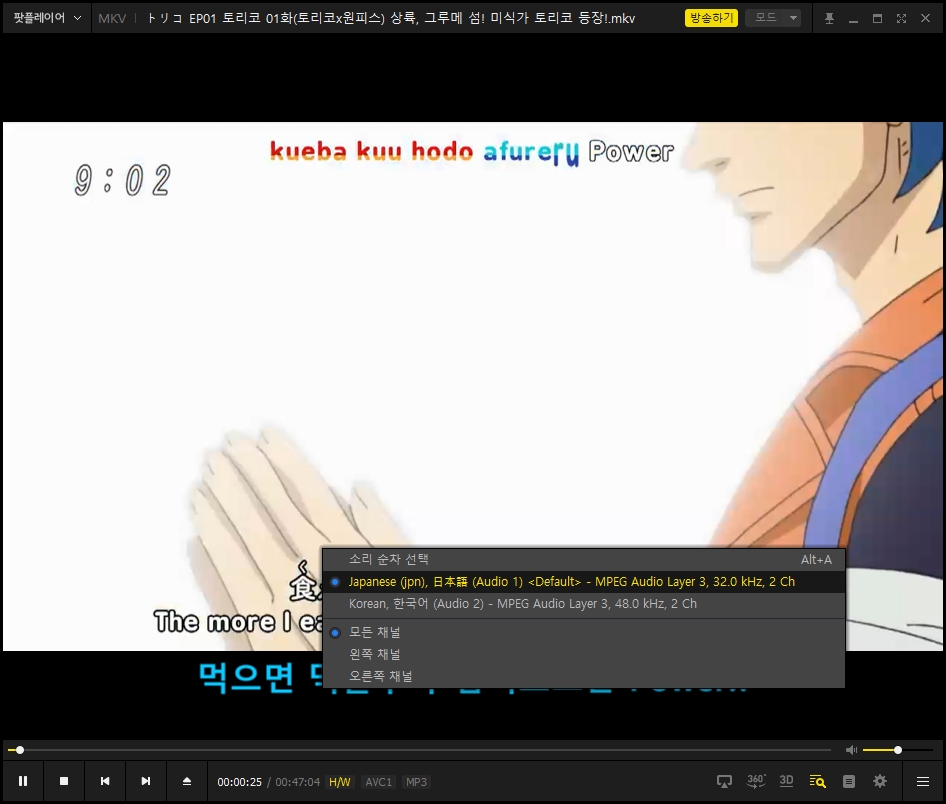Click the video file title text
Image resolution: width=946 pixels, height=804 pixels.
tap(390, 18)
